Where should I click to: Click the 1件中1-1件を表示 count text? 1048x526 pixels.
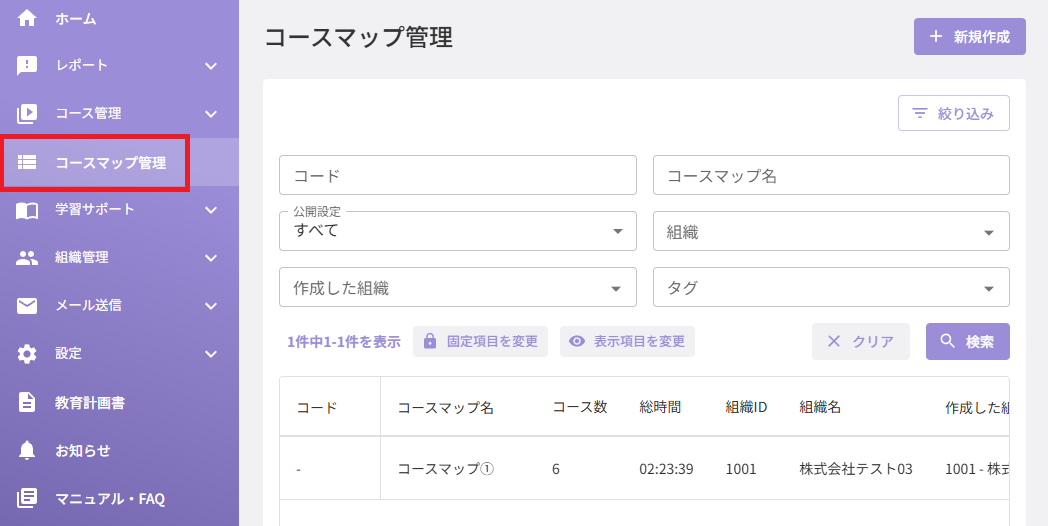coord(344,342)
